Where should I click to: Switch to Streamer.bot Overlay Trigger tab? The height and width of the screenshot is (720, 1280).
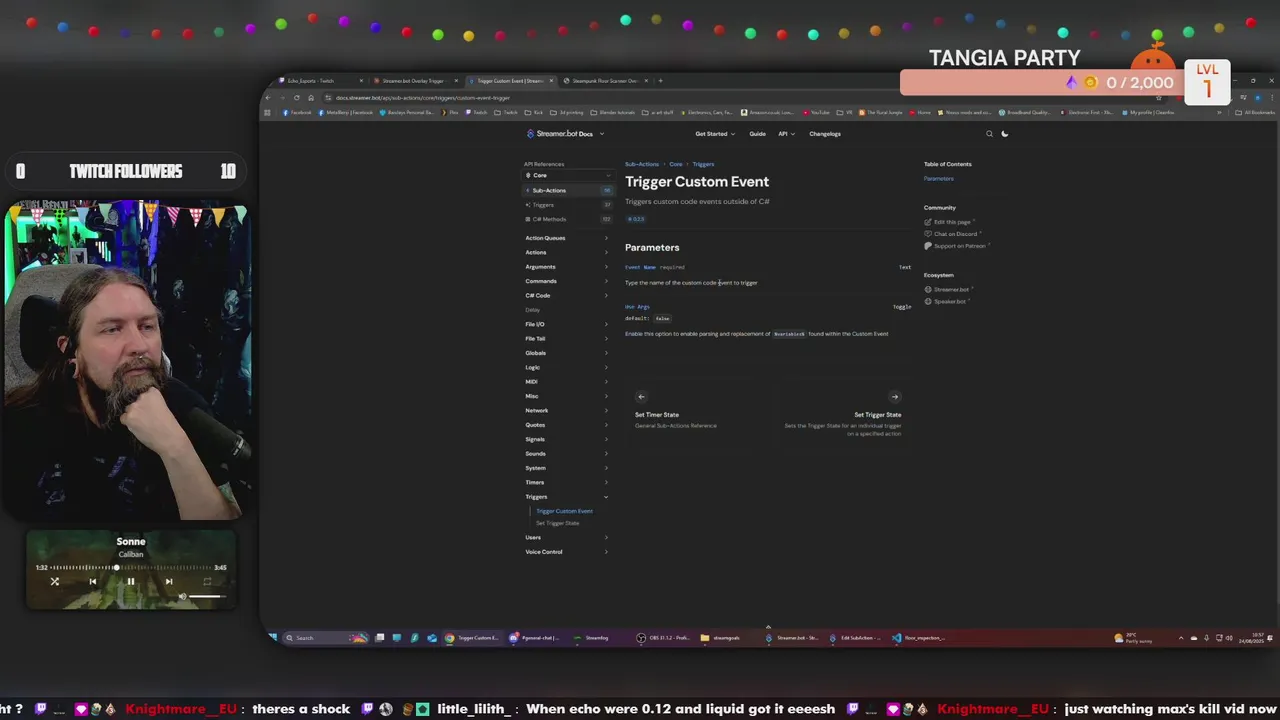[413, 81]
